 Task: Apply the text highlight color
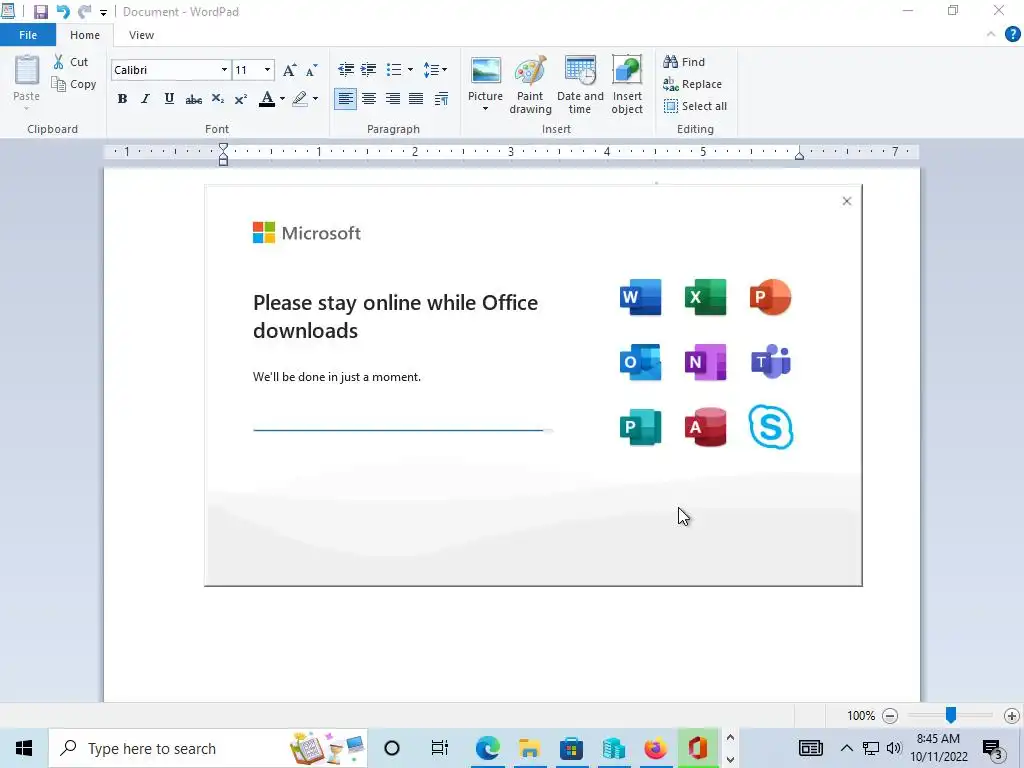tap(300, 99)
